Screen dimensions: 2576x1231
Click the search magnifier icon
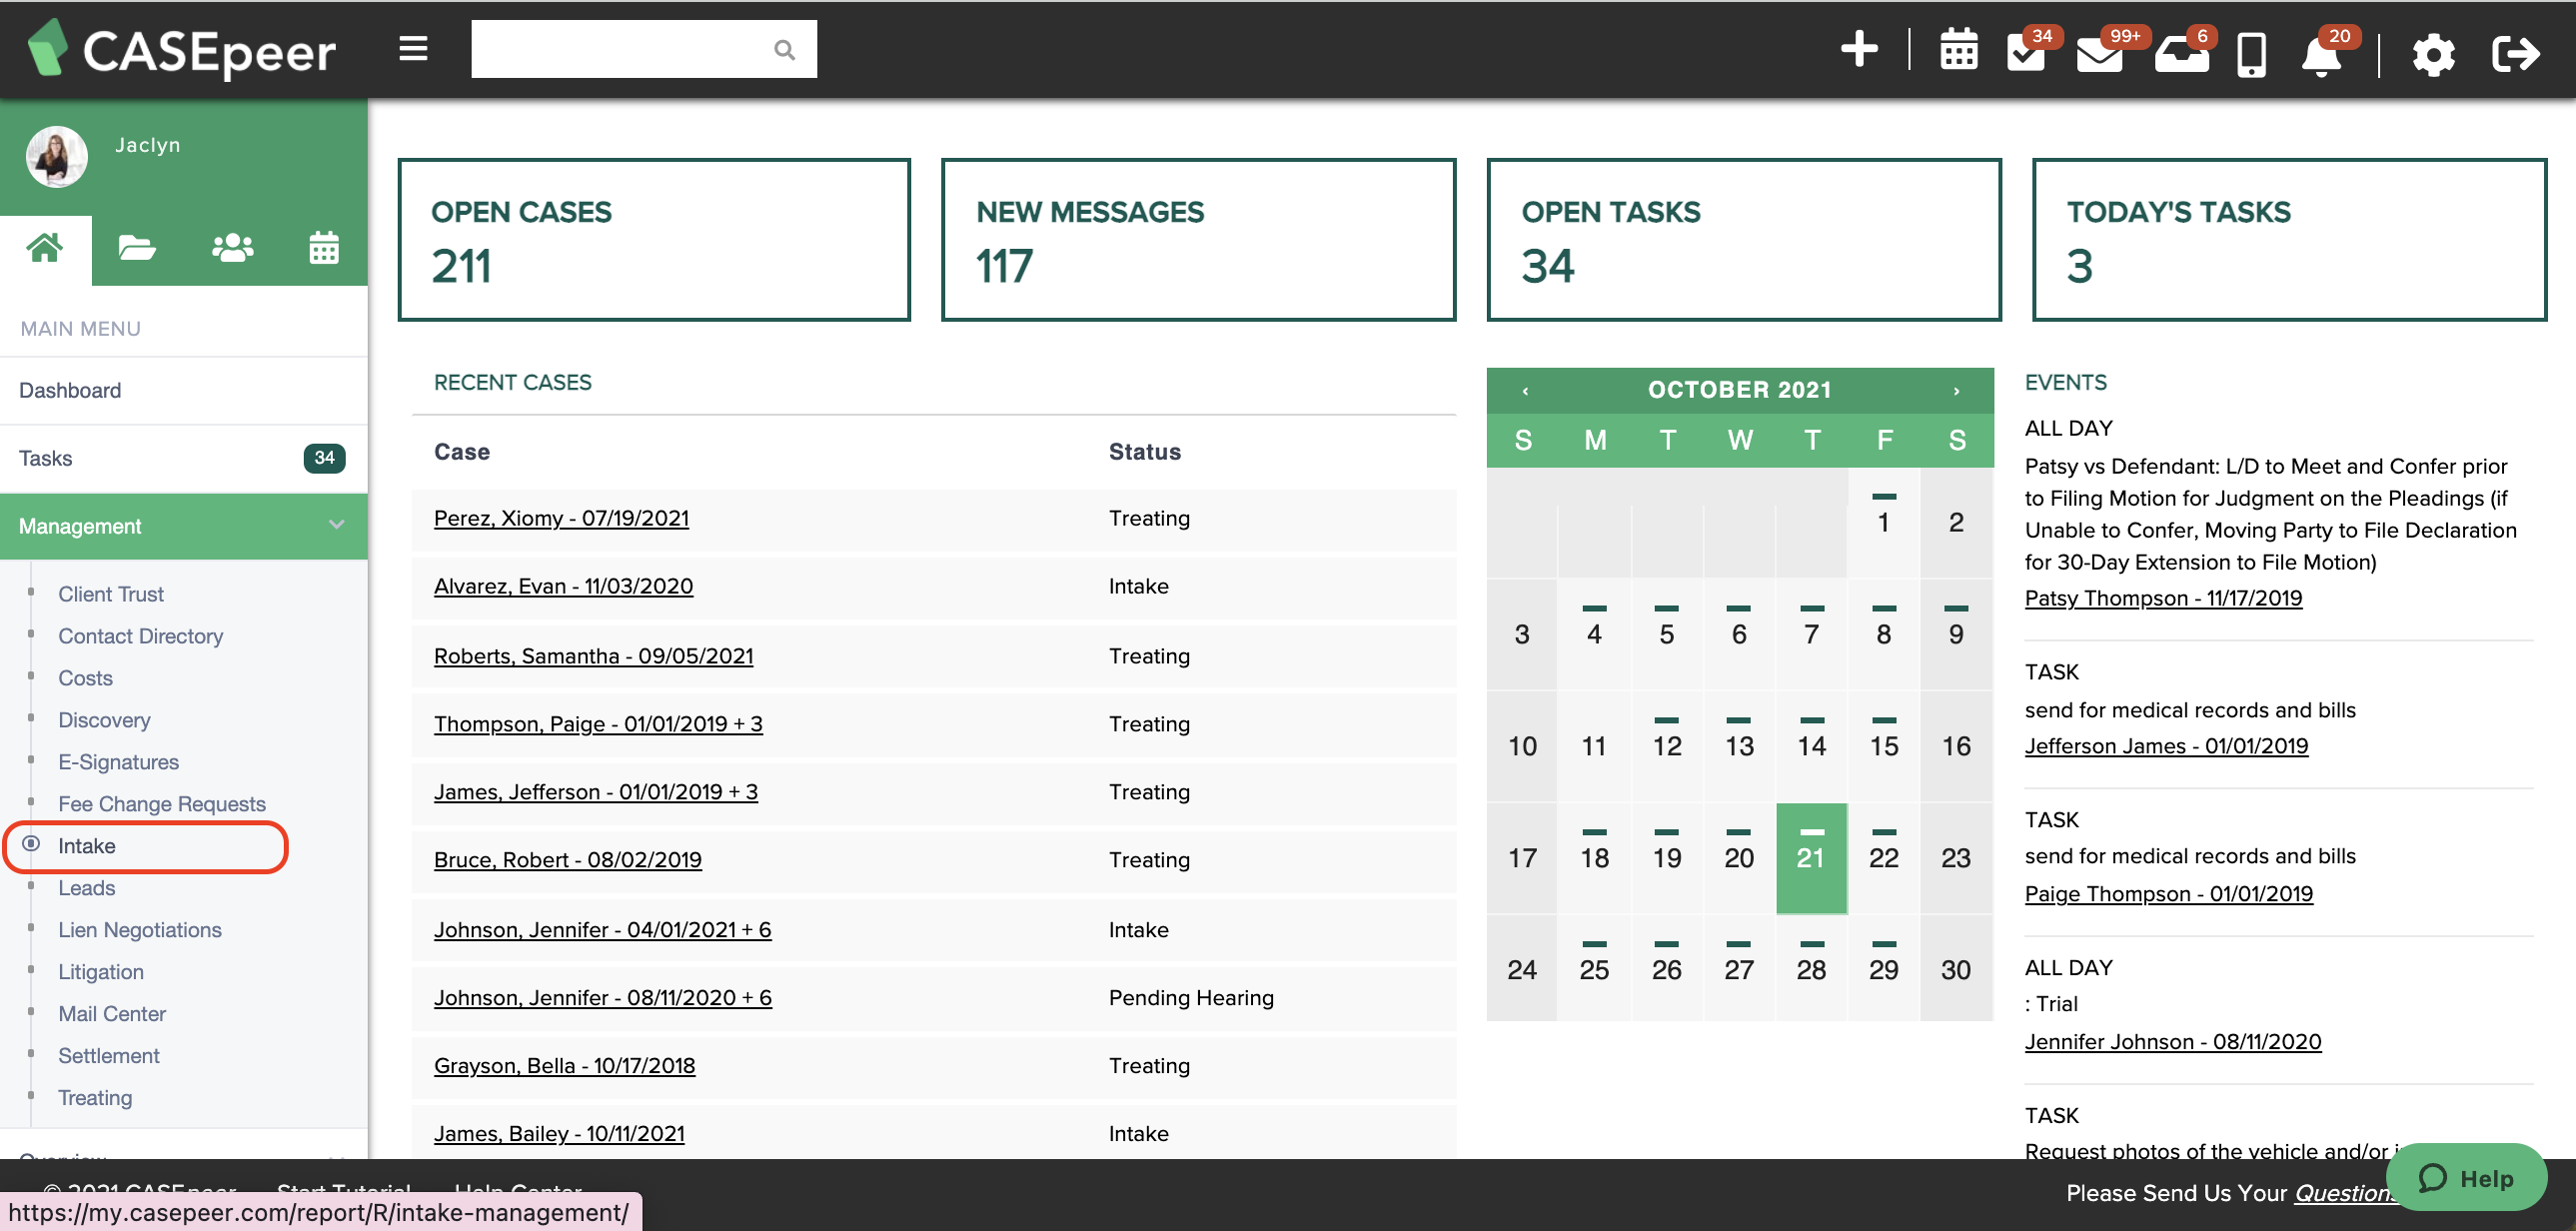[785, 49]
